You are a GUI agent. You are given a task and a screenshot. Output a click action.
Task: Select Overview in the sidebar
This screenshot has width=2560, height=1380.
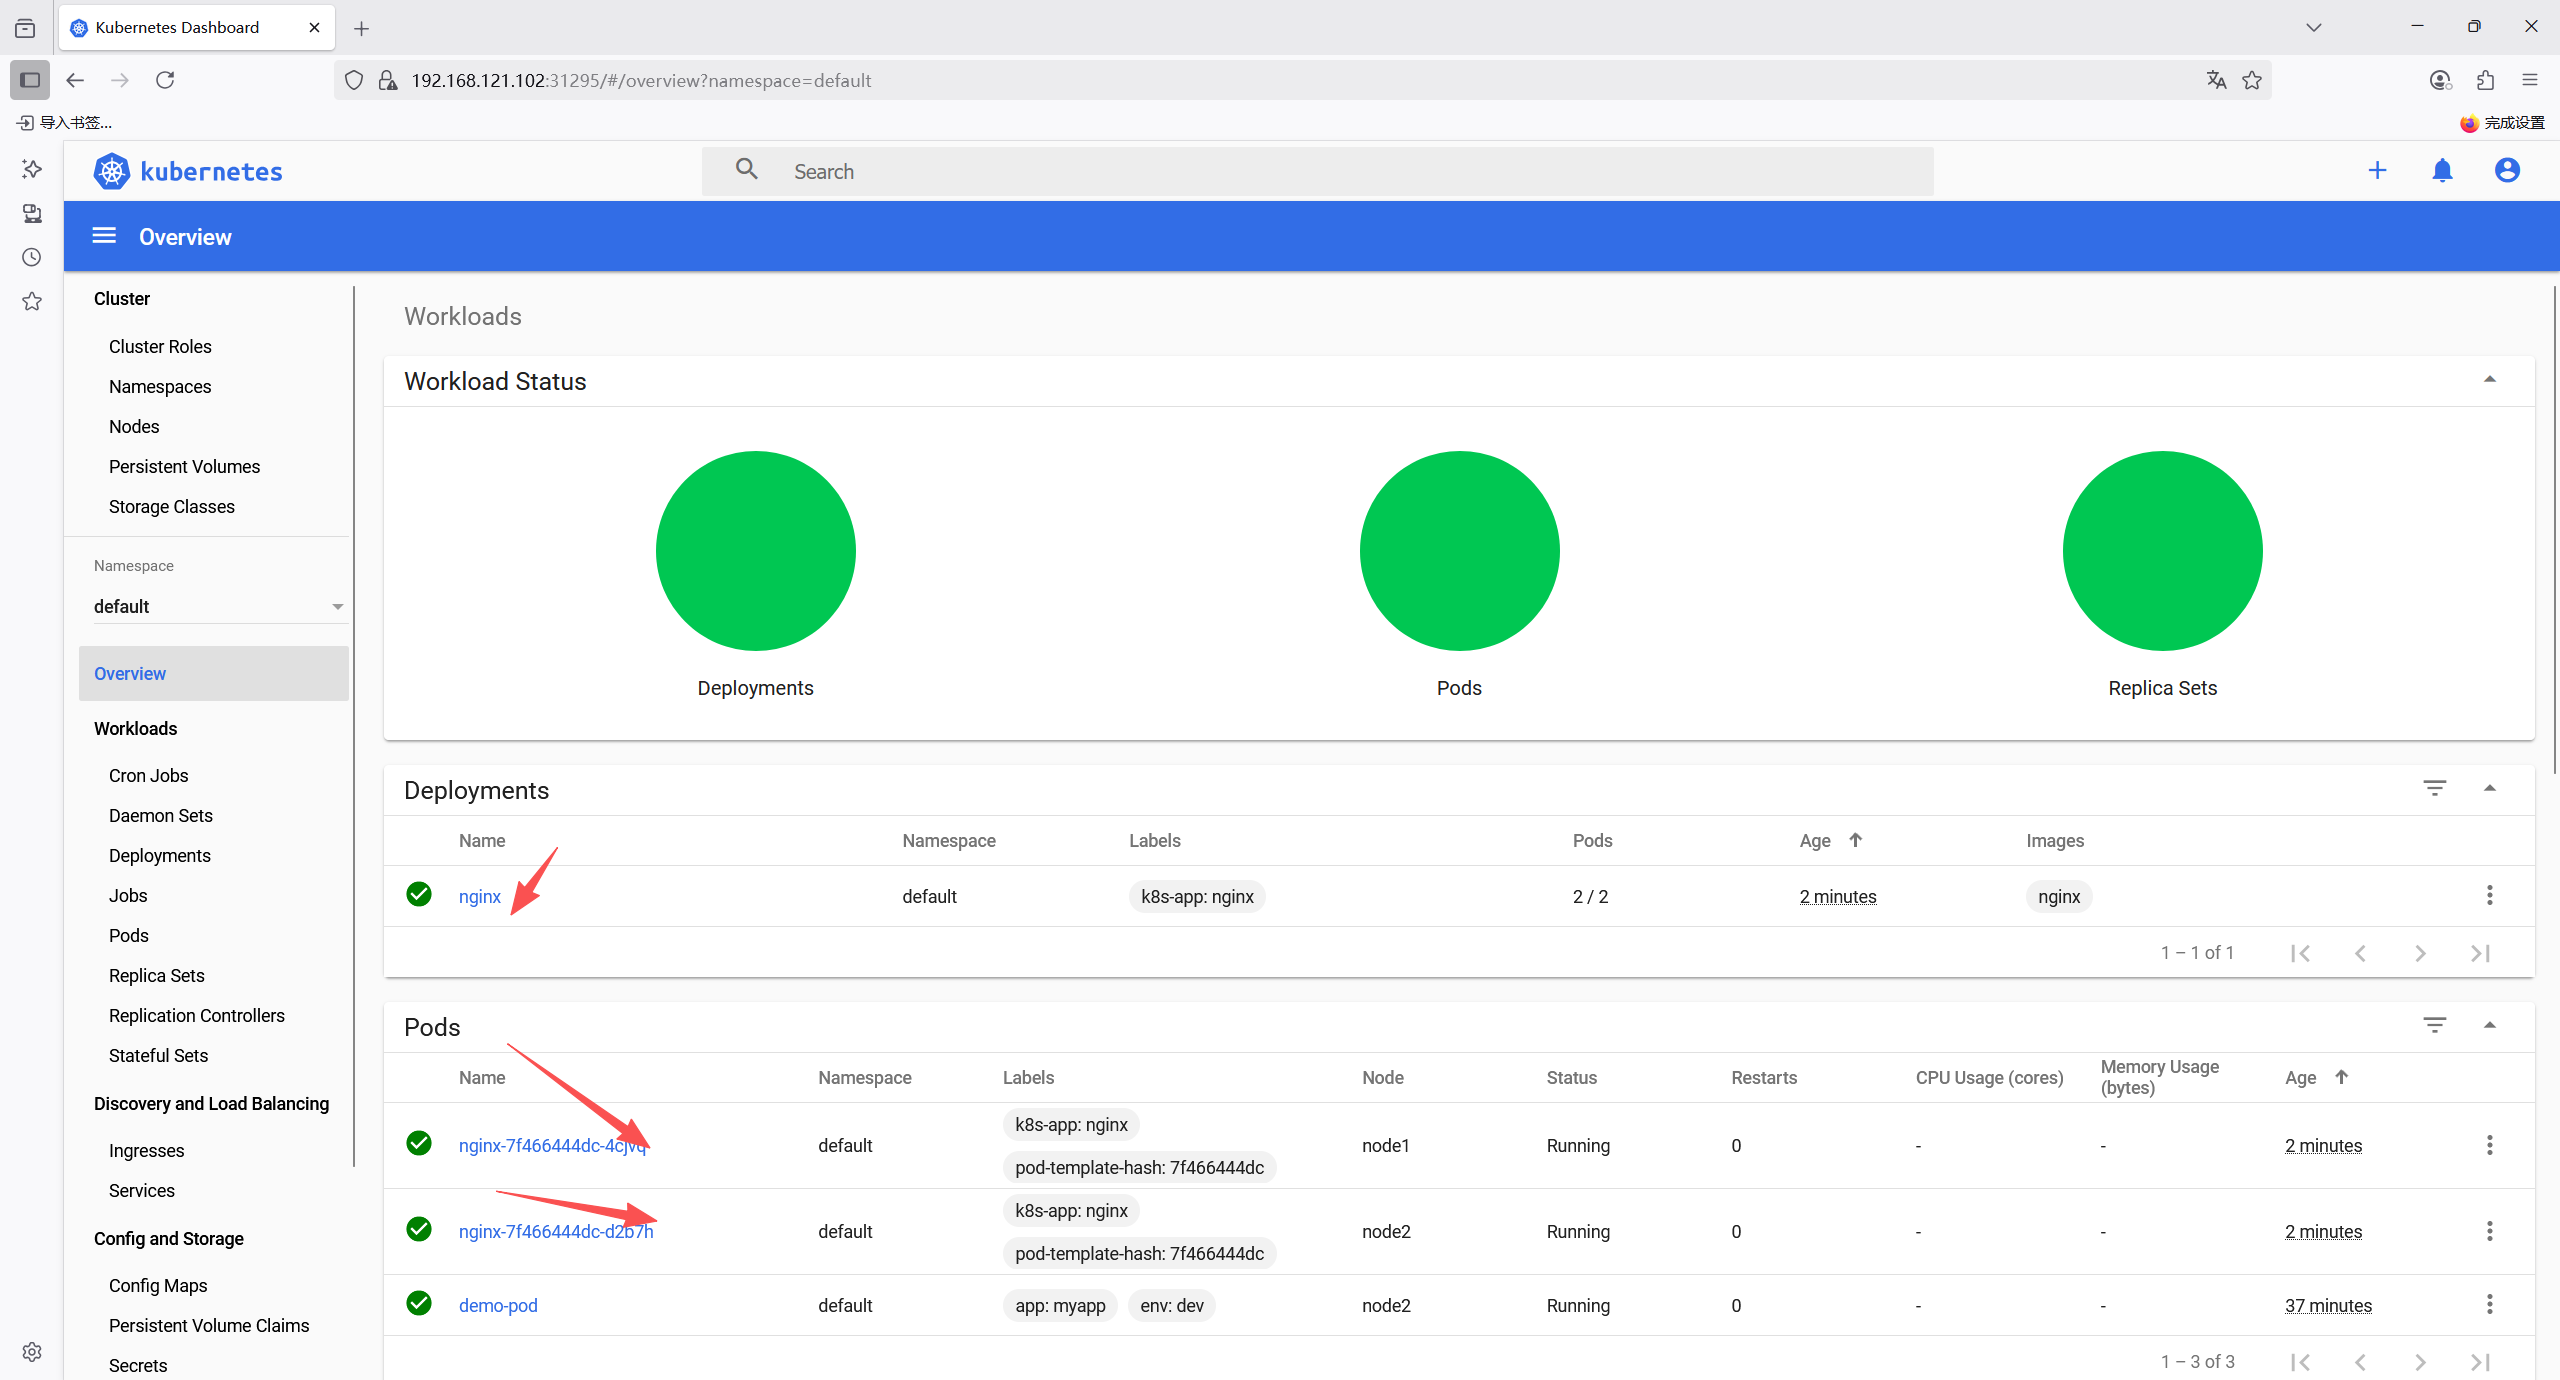pyautogui.click(x=214, y=673)
